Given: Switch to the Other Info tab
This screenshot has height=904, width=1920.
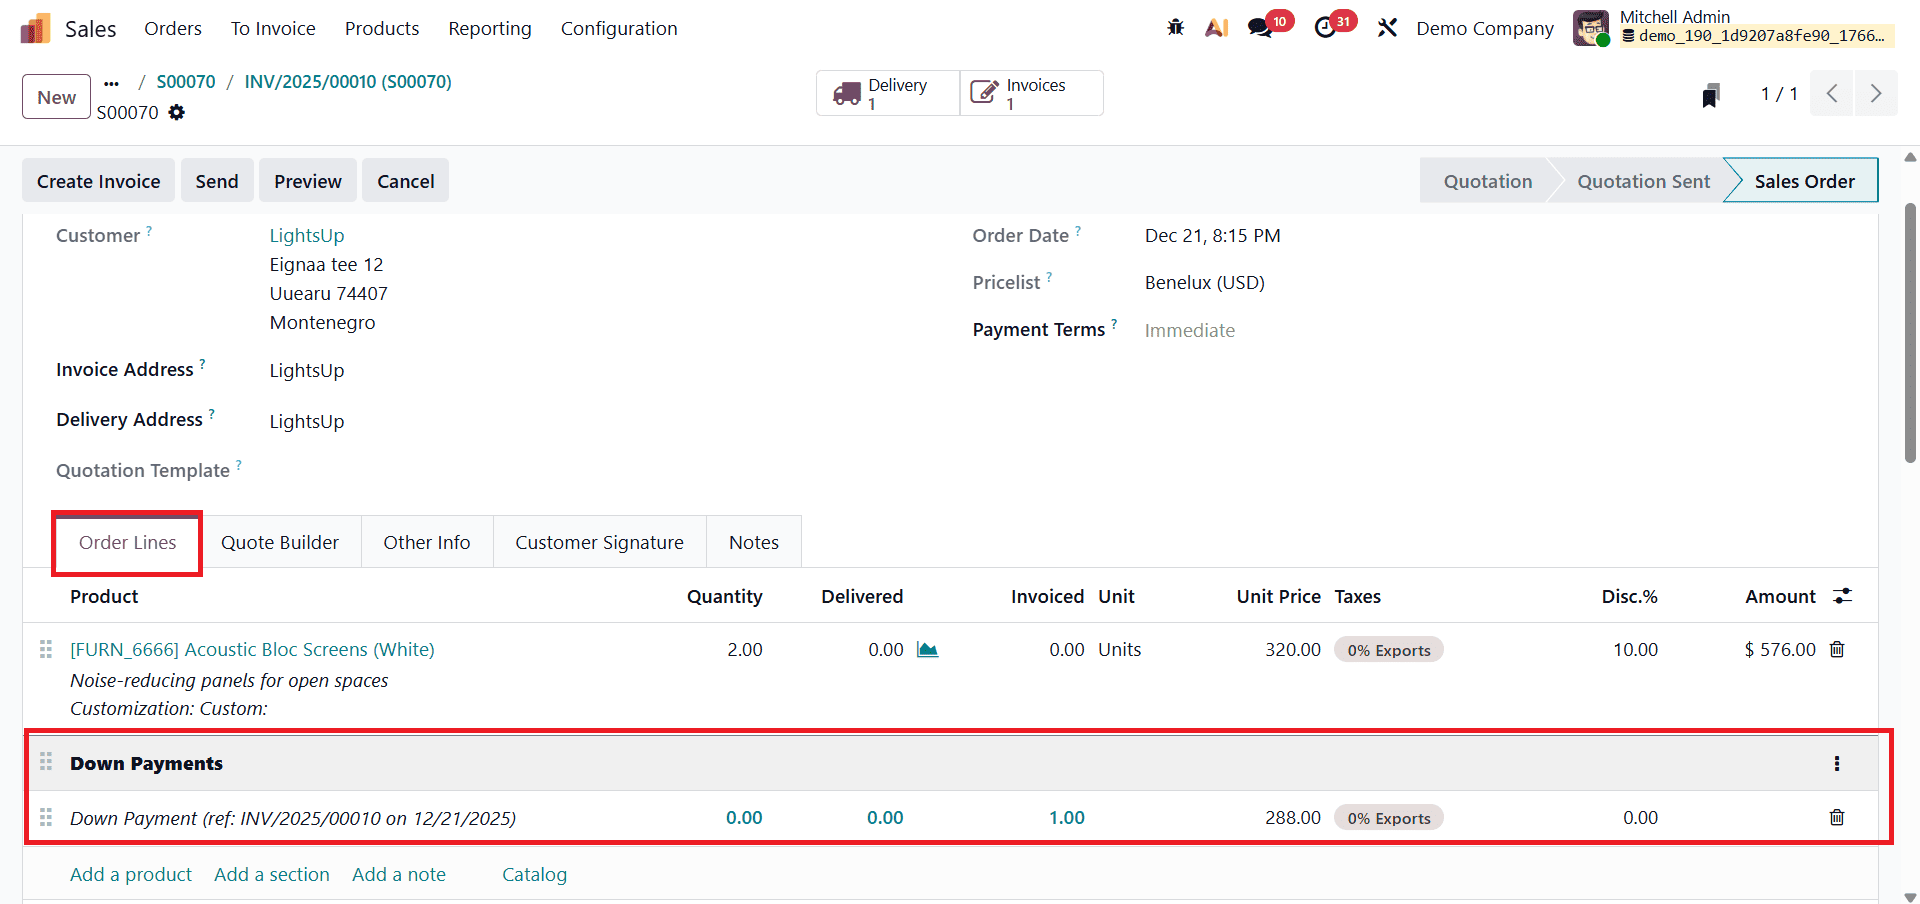Looking at the screenshot, I should (427, 542).
